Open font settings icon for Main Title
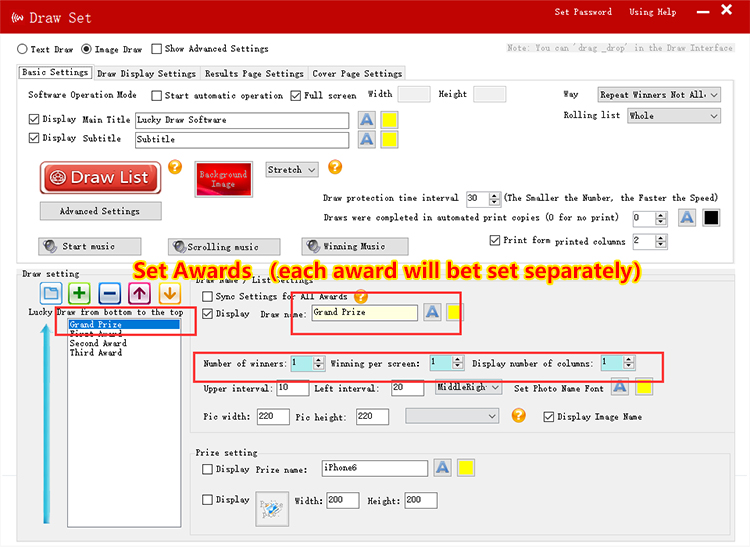The image size is (750, 547). click(367, 119)
